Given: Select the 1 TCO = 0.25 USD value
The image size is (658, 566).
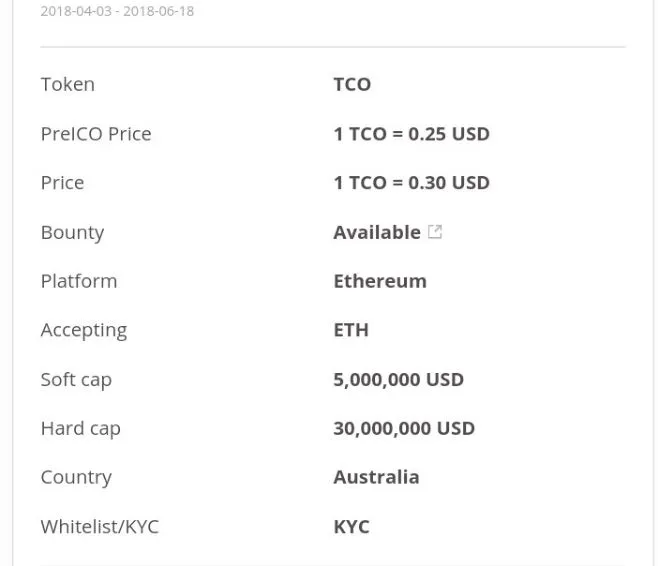Looking at the screenshot, I should pyautogui.click(x=411, y=134).
